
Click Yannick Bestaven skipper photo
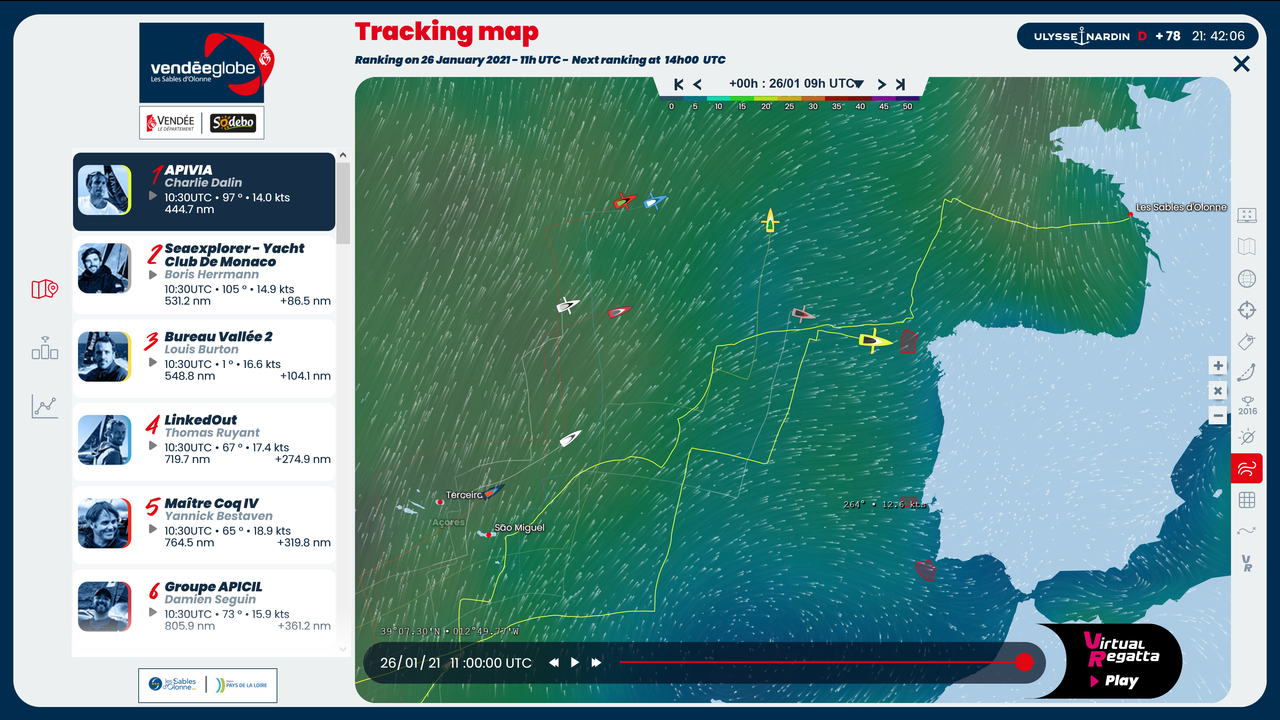click(x=105, y=523)
